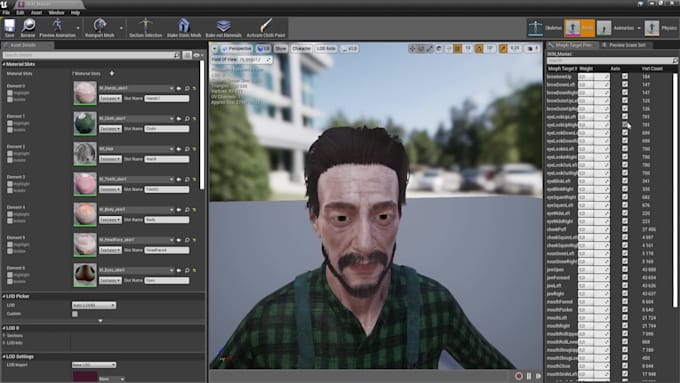Click the details search magnifier icon
Viewport: 680px width, 383px height.
pyautogui.click(x=177, y=55)
